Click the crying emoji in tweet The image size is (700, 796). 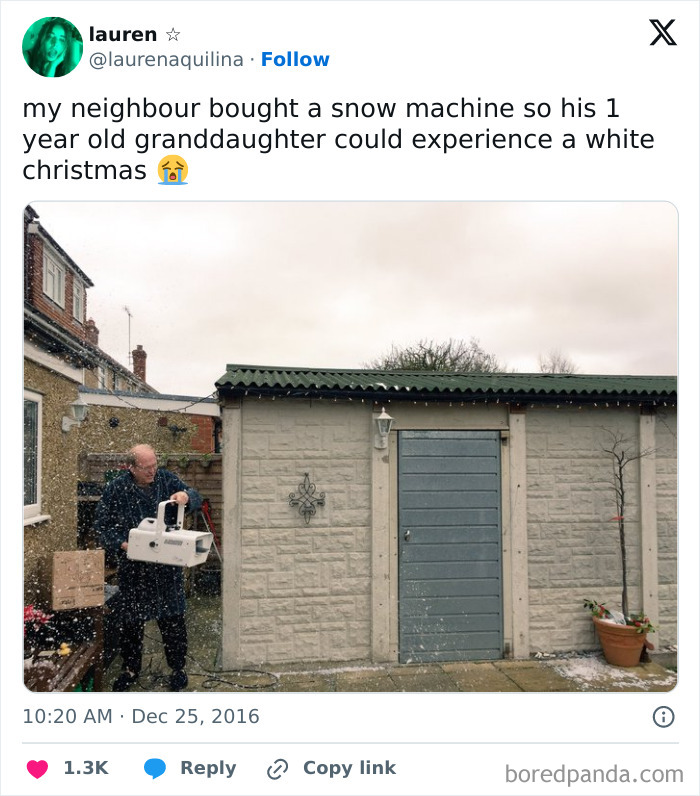click(x=173, y=170)
